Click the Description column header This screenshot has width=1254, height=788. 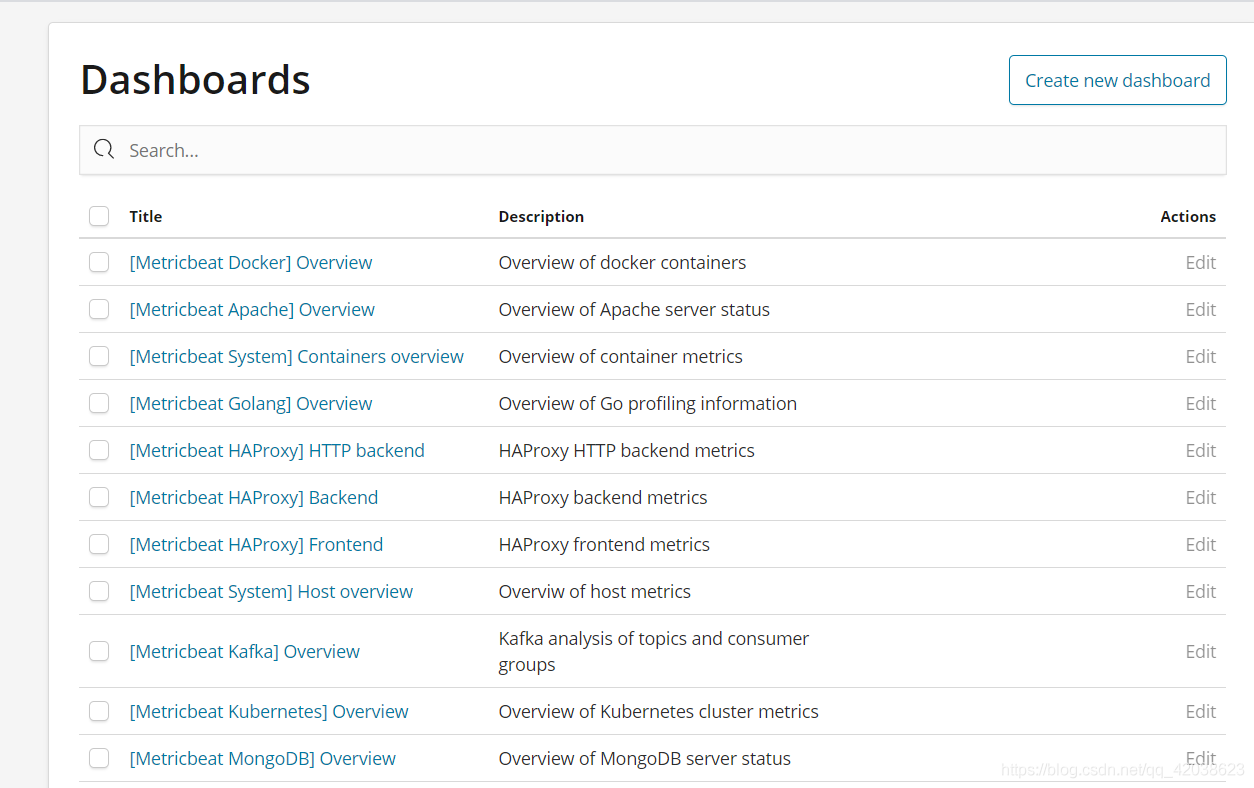(541, 216)
